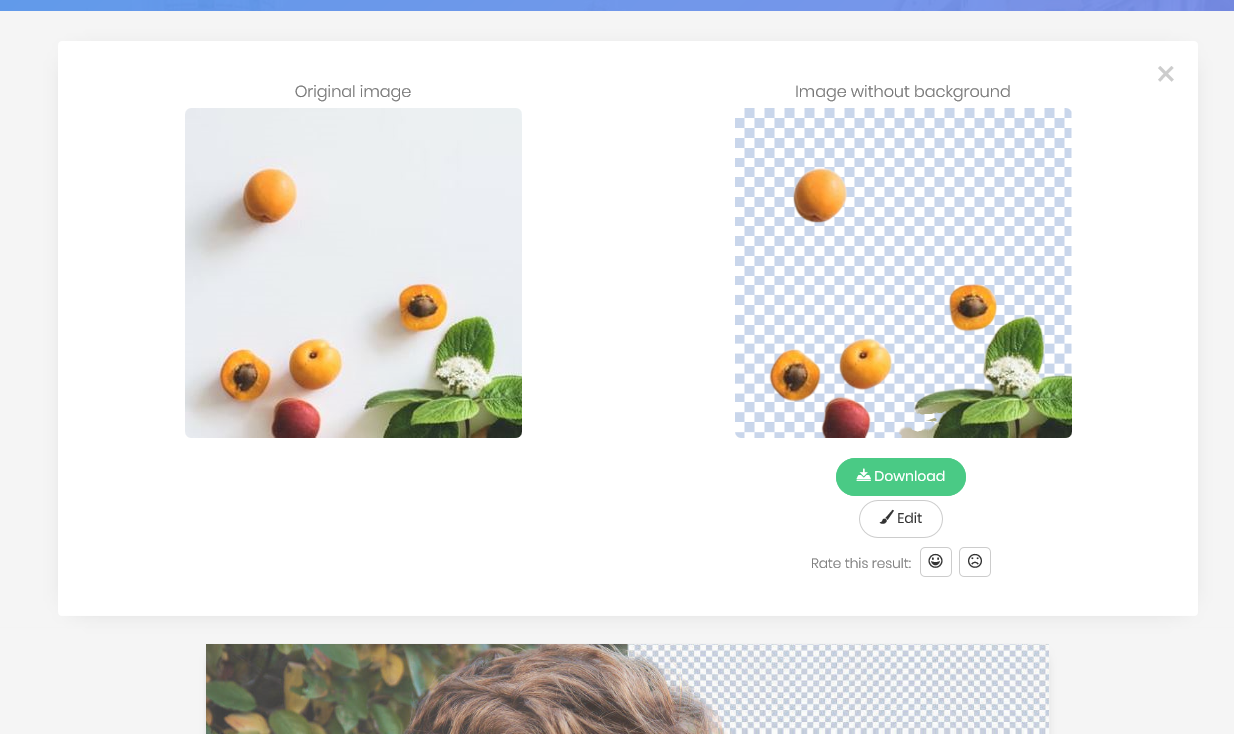Image resolution: width=1234 pixels, height=734 pixels.
Task: Click the boy portrait example below the panel
Action: (627, 689)
